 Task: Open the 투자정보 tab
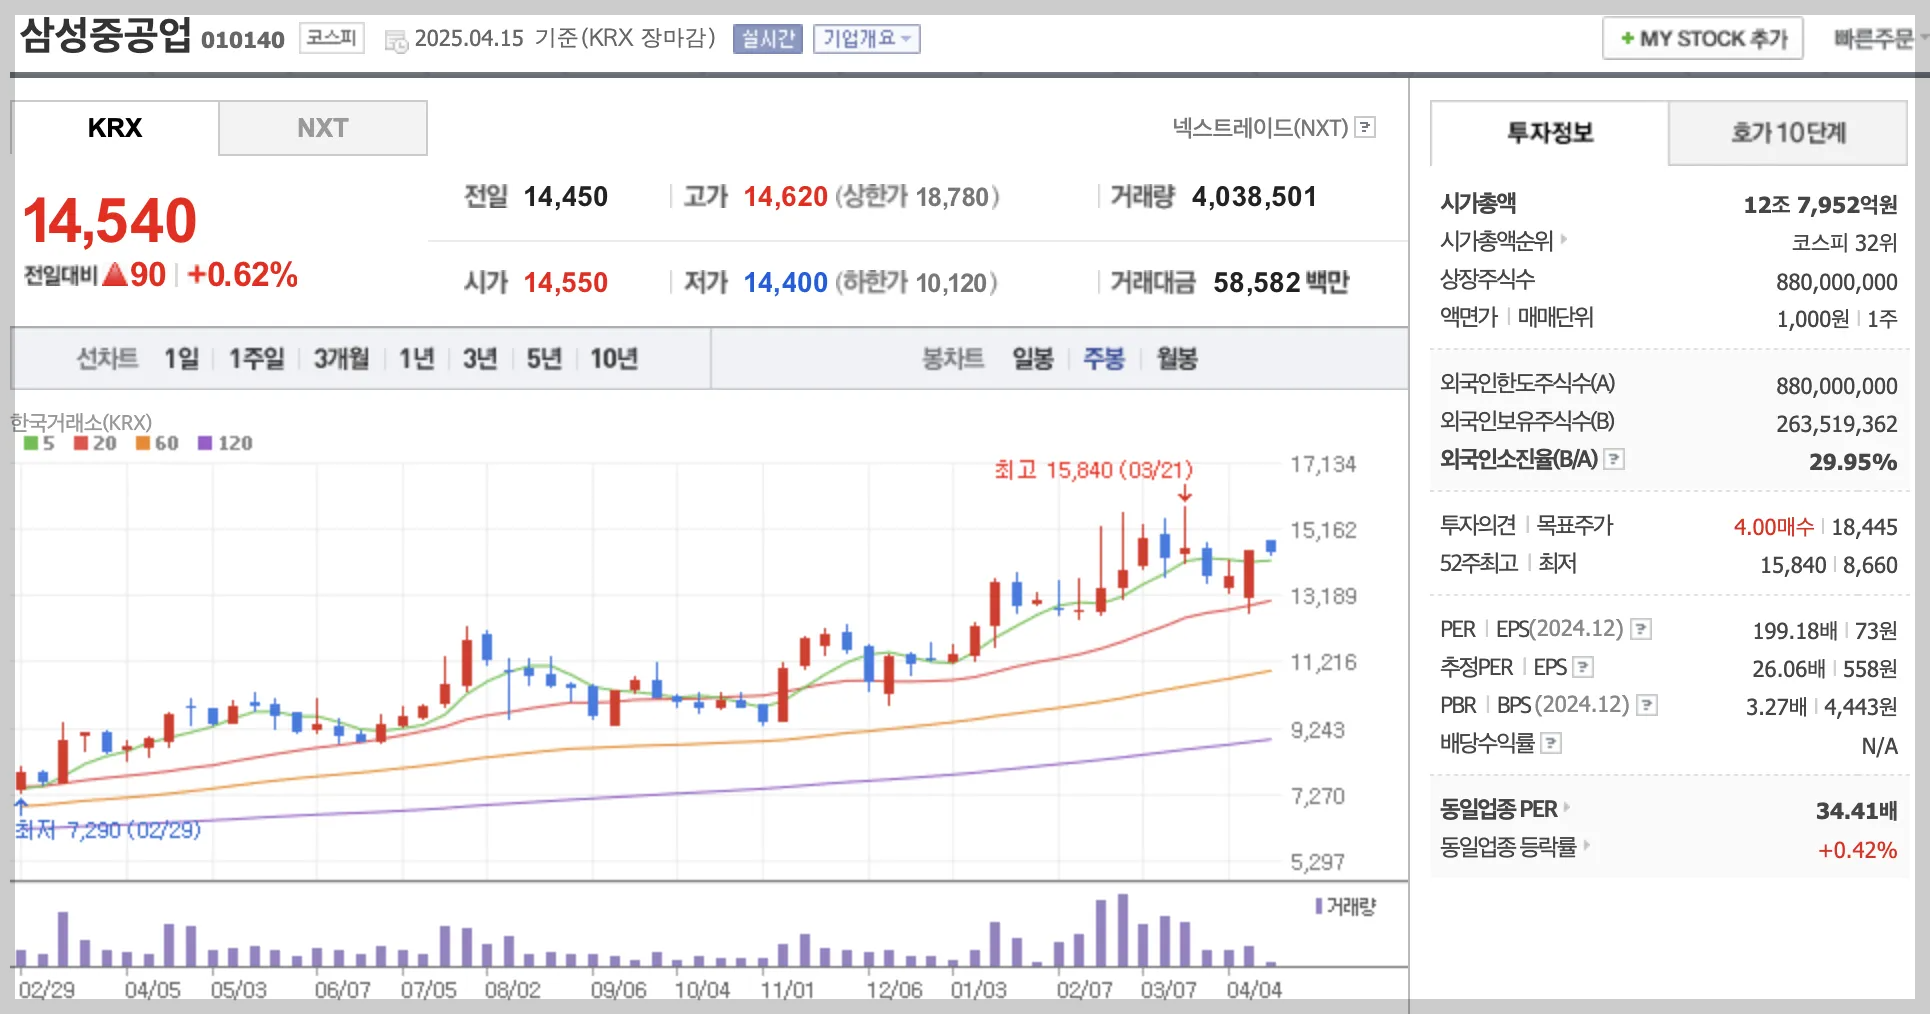point(1550,133)
